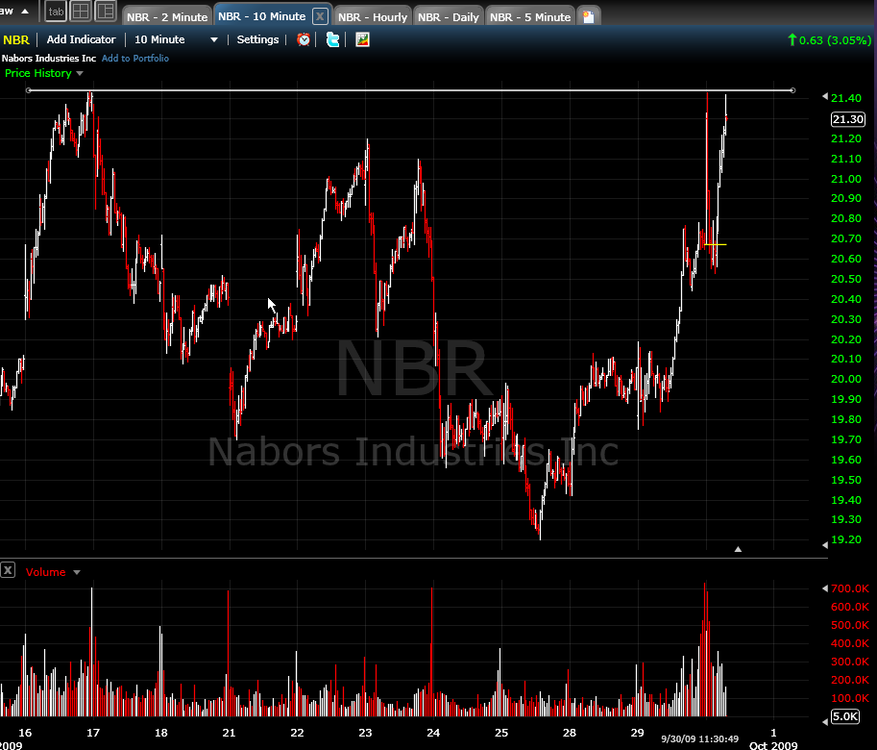Viewport: 877px width, 750px height.
Task: Click the 0.63 (3.05%) price change readout
Action: click(829, 40)
